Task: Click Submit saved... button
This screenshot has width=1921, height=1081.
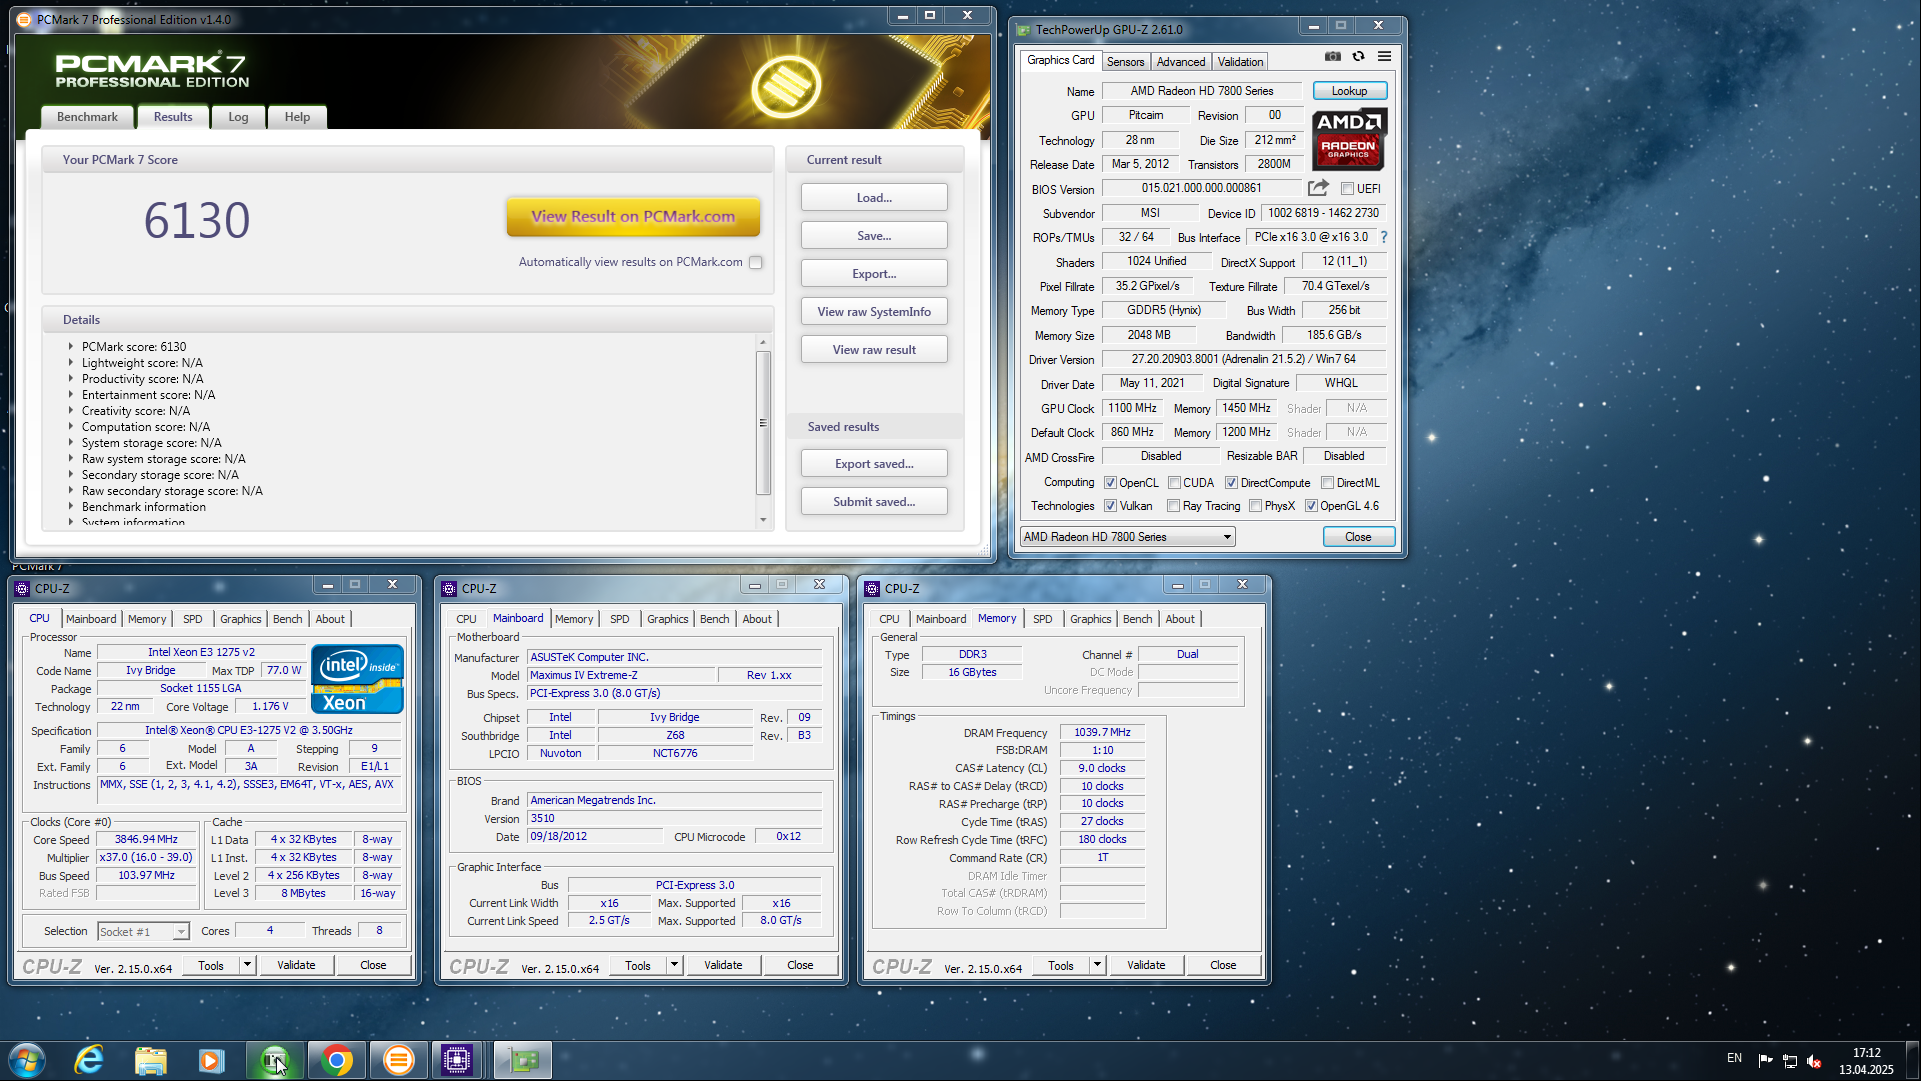Action: tap(874, 501)
